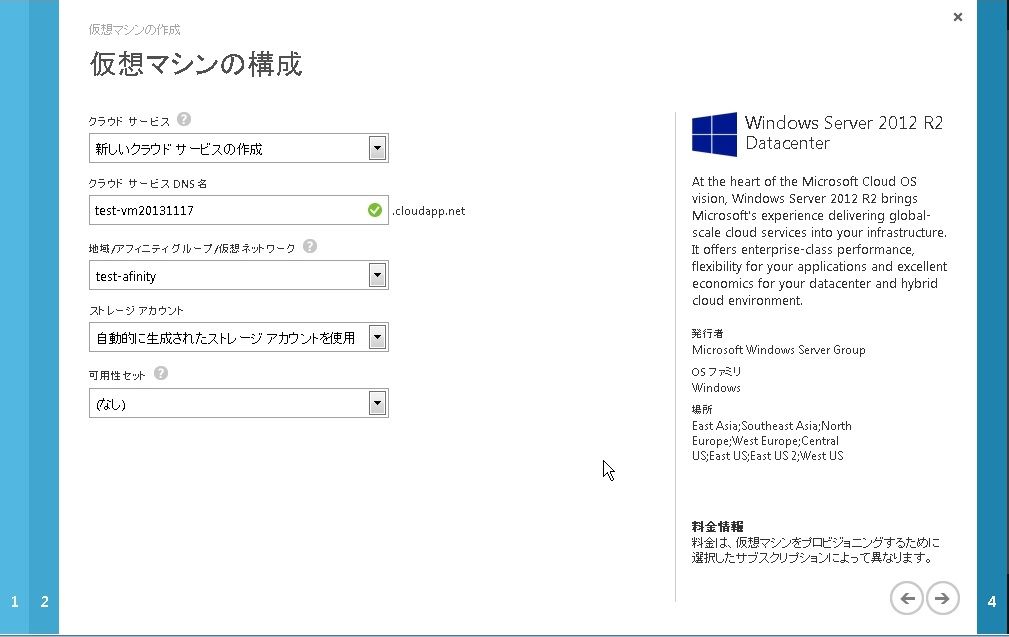
Task: Click the OS ファミリ Windows value
Action: 716,388
